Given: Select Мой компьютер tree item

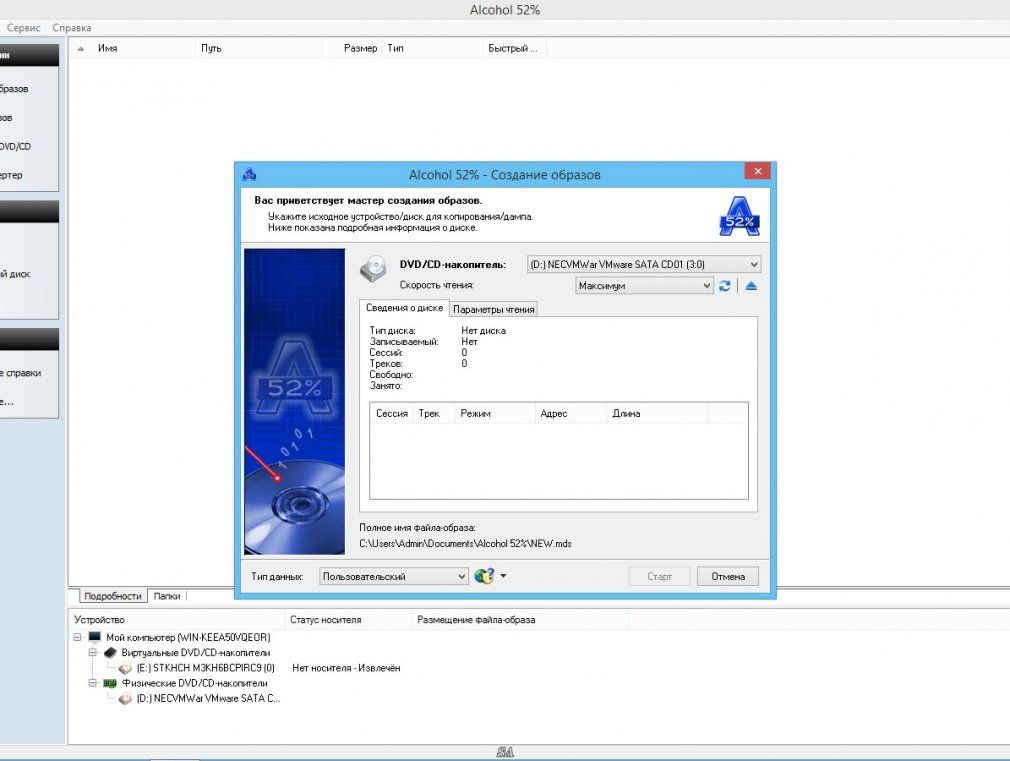Looking at the screenshot, I should point(188,637).
